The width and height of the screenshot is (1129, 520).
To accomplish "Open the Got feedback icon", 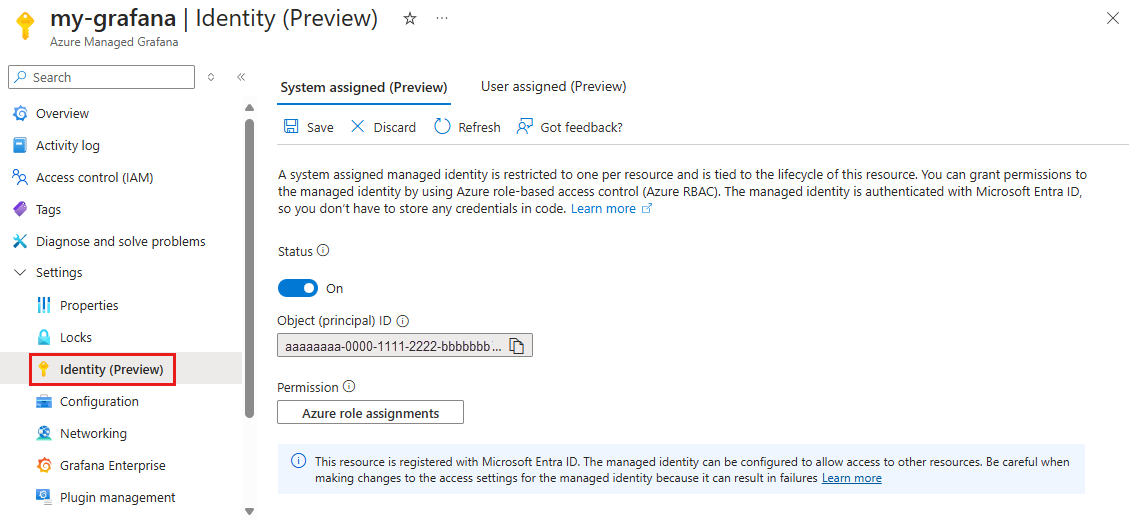I will point(525,127).
